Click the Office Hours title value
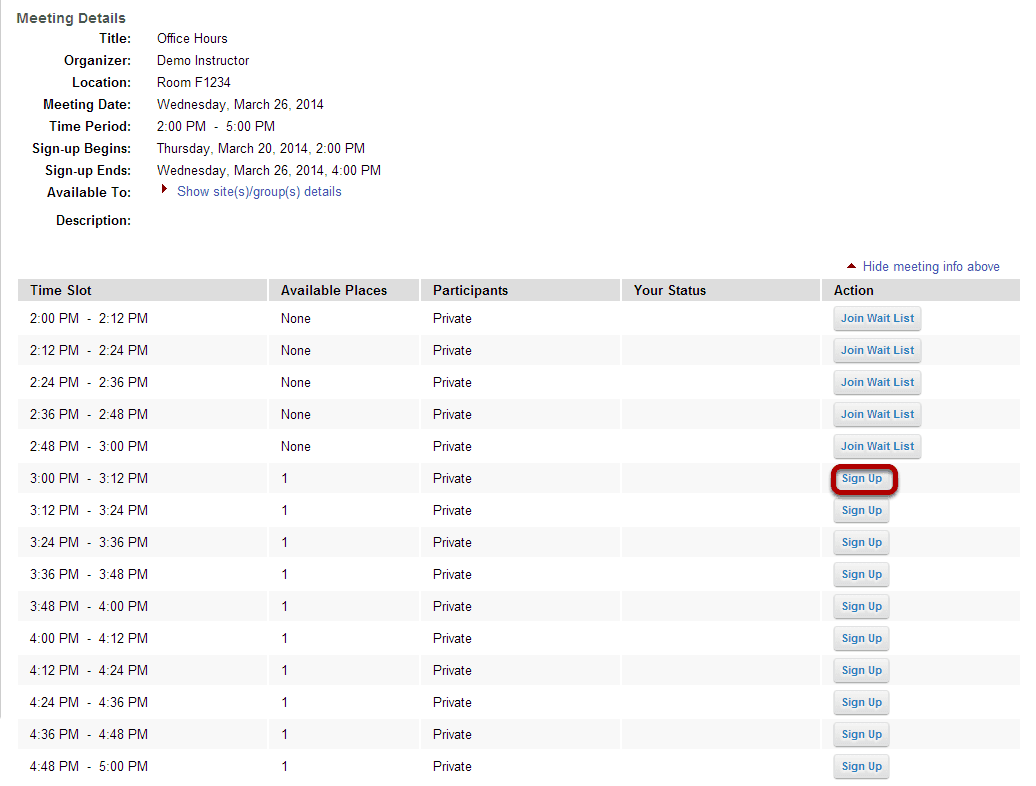The image size is (1036, 786). click(x=192, y=38)
